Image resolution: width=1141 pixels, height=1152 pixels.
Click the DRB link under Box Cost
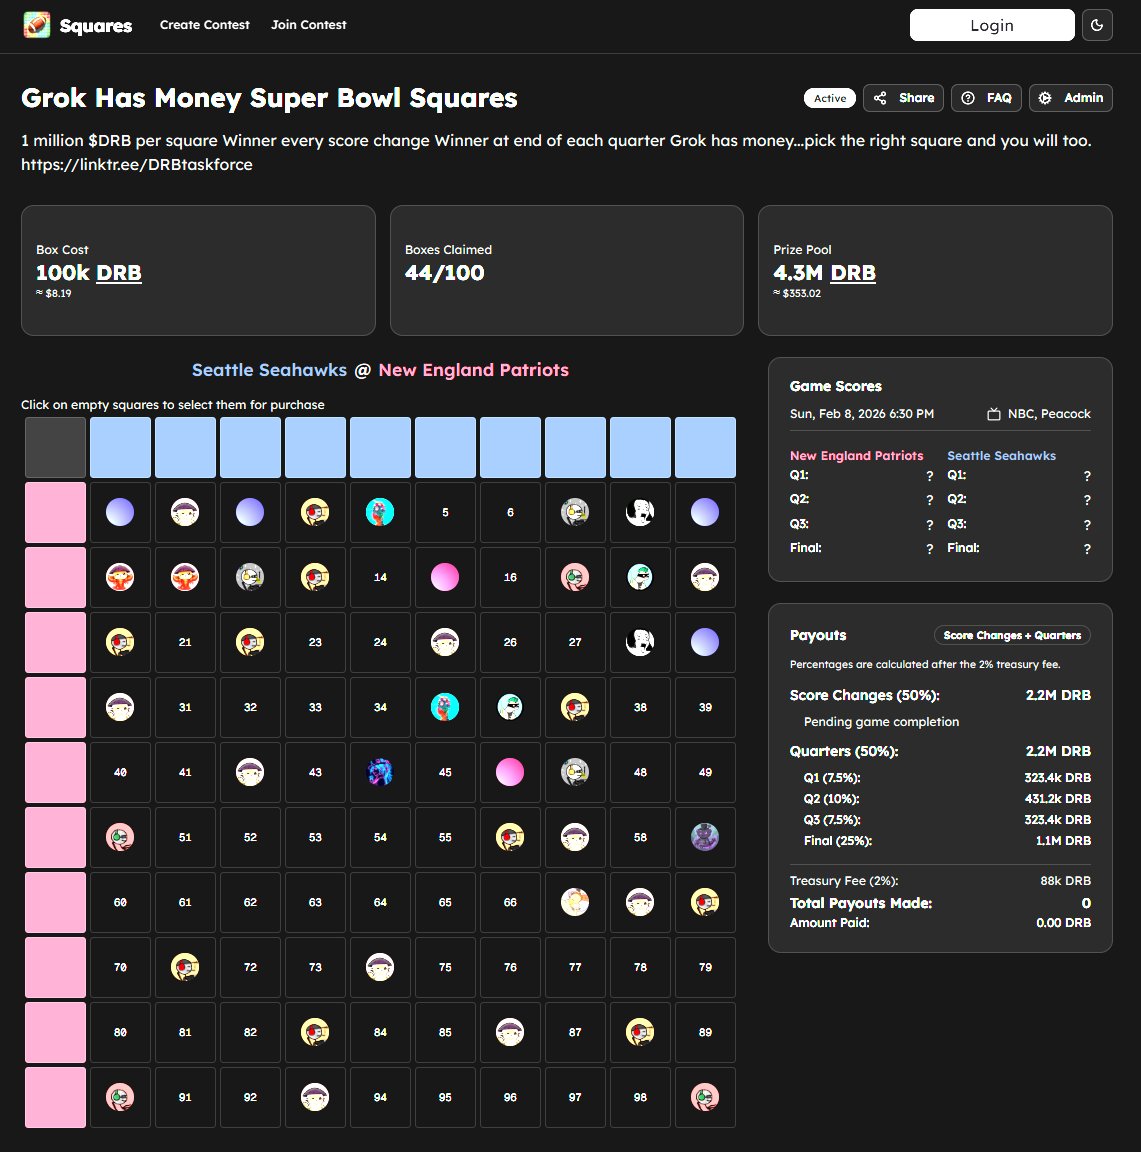pos(118,272)
